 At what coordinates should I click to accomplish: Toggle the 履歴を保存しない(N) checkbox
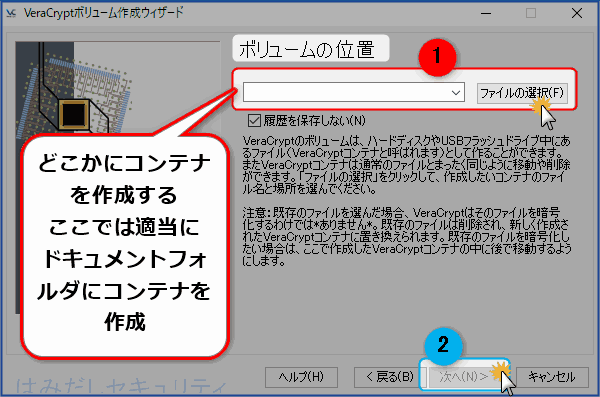[254, 121]
